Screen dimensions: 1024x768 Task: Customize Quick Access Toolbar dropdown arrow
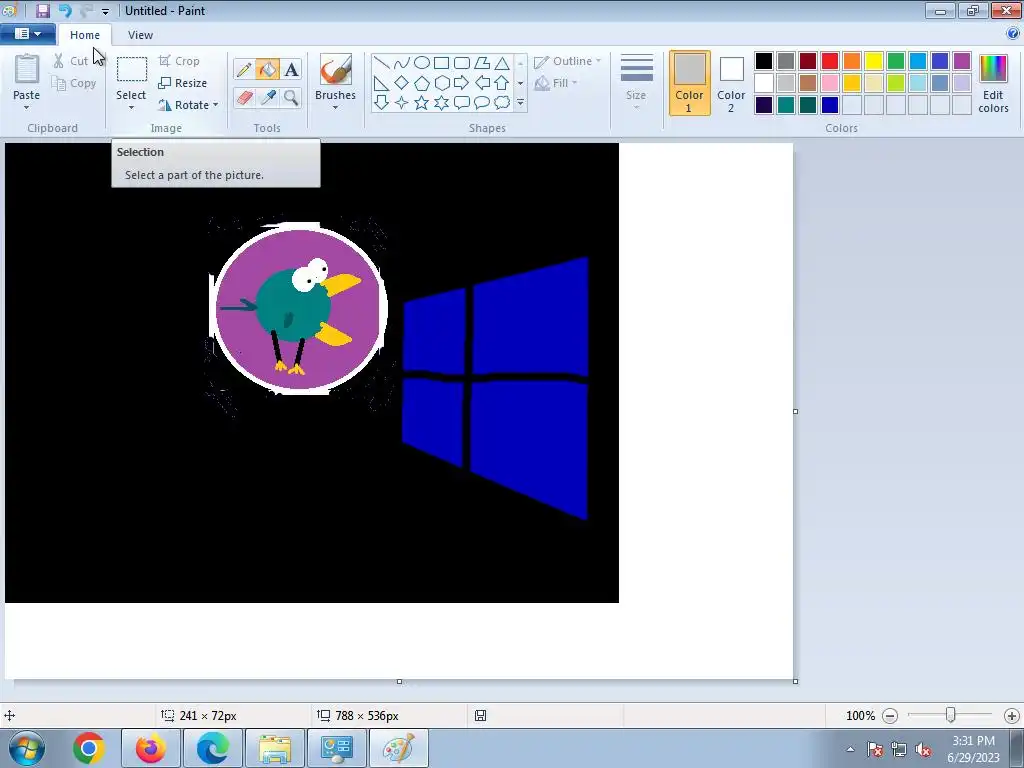105,11
